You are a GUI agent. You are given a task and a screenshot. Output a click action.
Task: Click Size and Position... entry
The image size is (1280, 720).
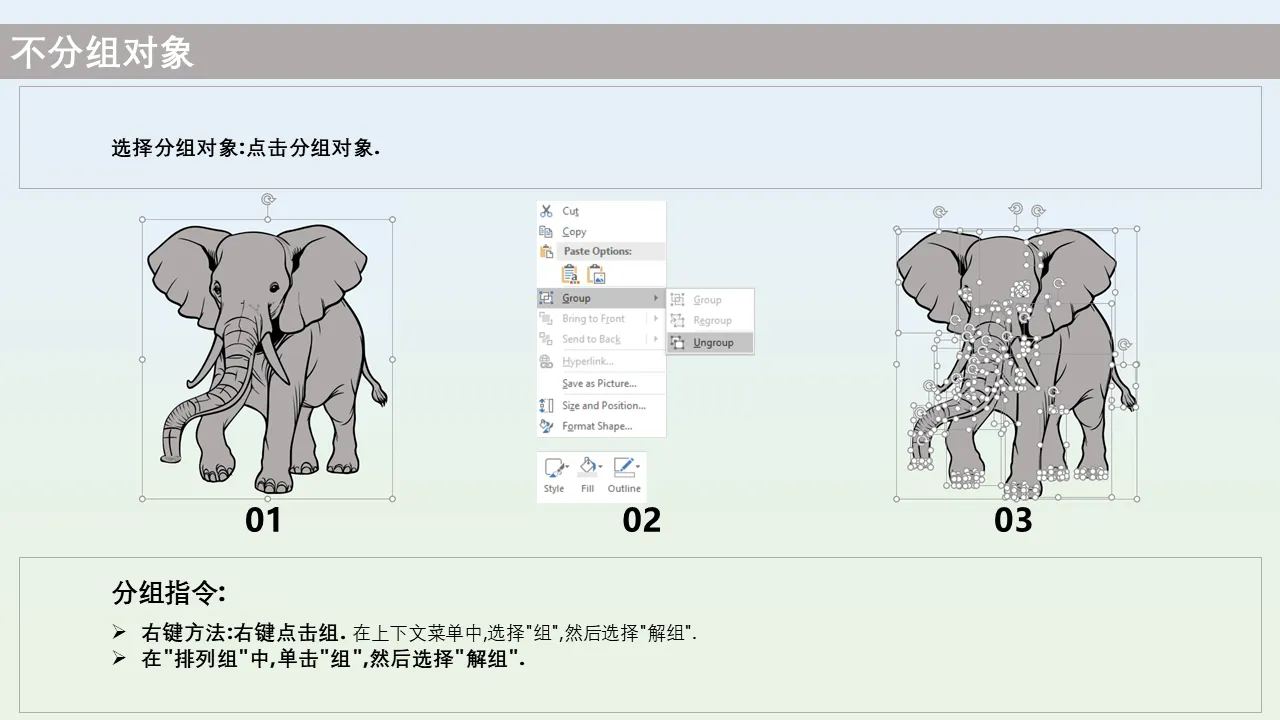603,405
